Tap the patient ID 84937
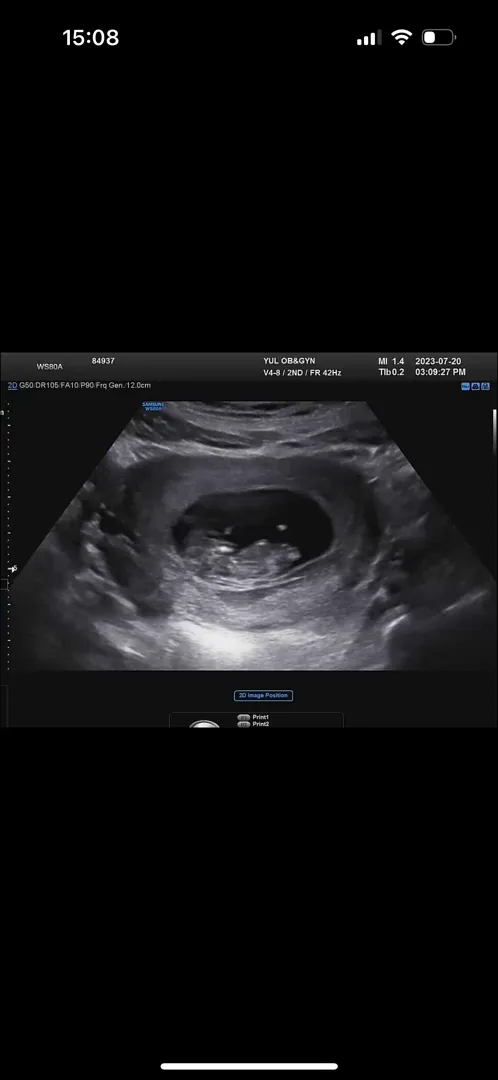Screen dimensions: 498x1080 (x=103, y=361)
